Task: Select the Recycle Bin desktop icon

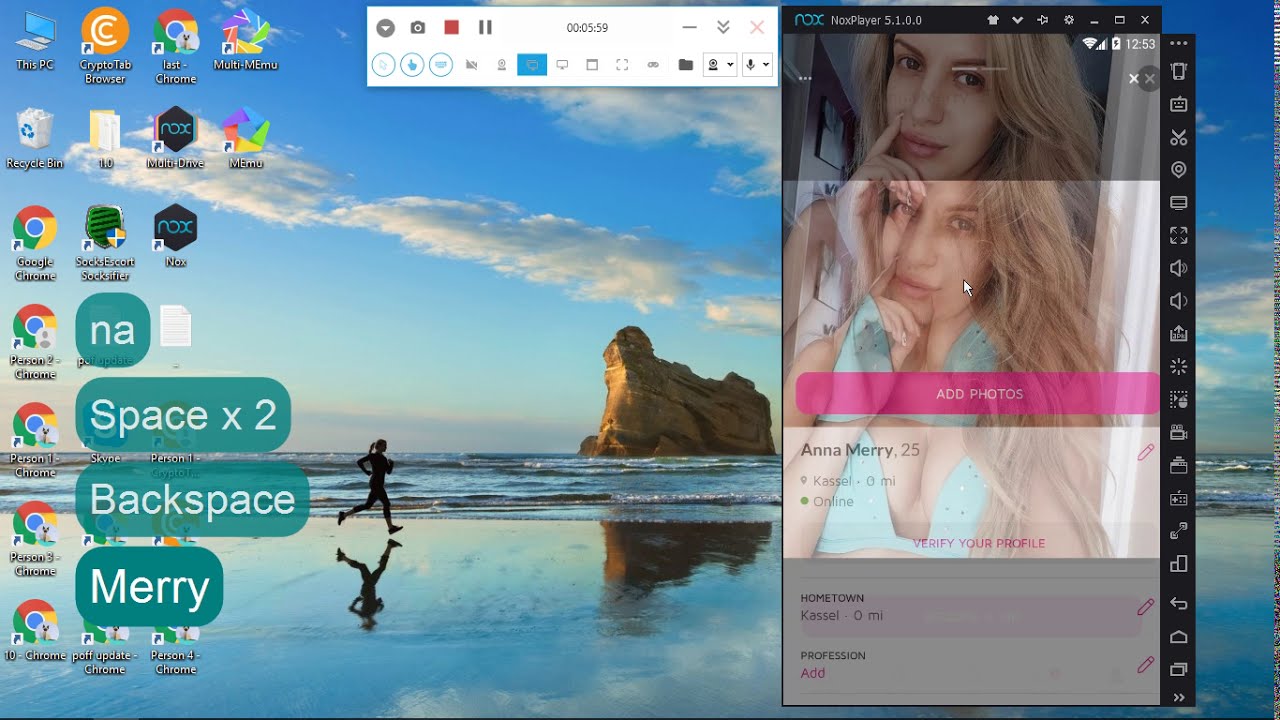Action: point(35,138)
